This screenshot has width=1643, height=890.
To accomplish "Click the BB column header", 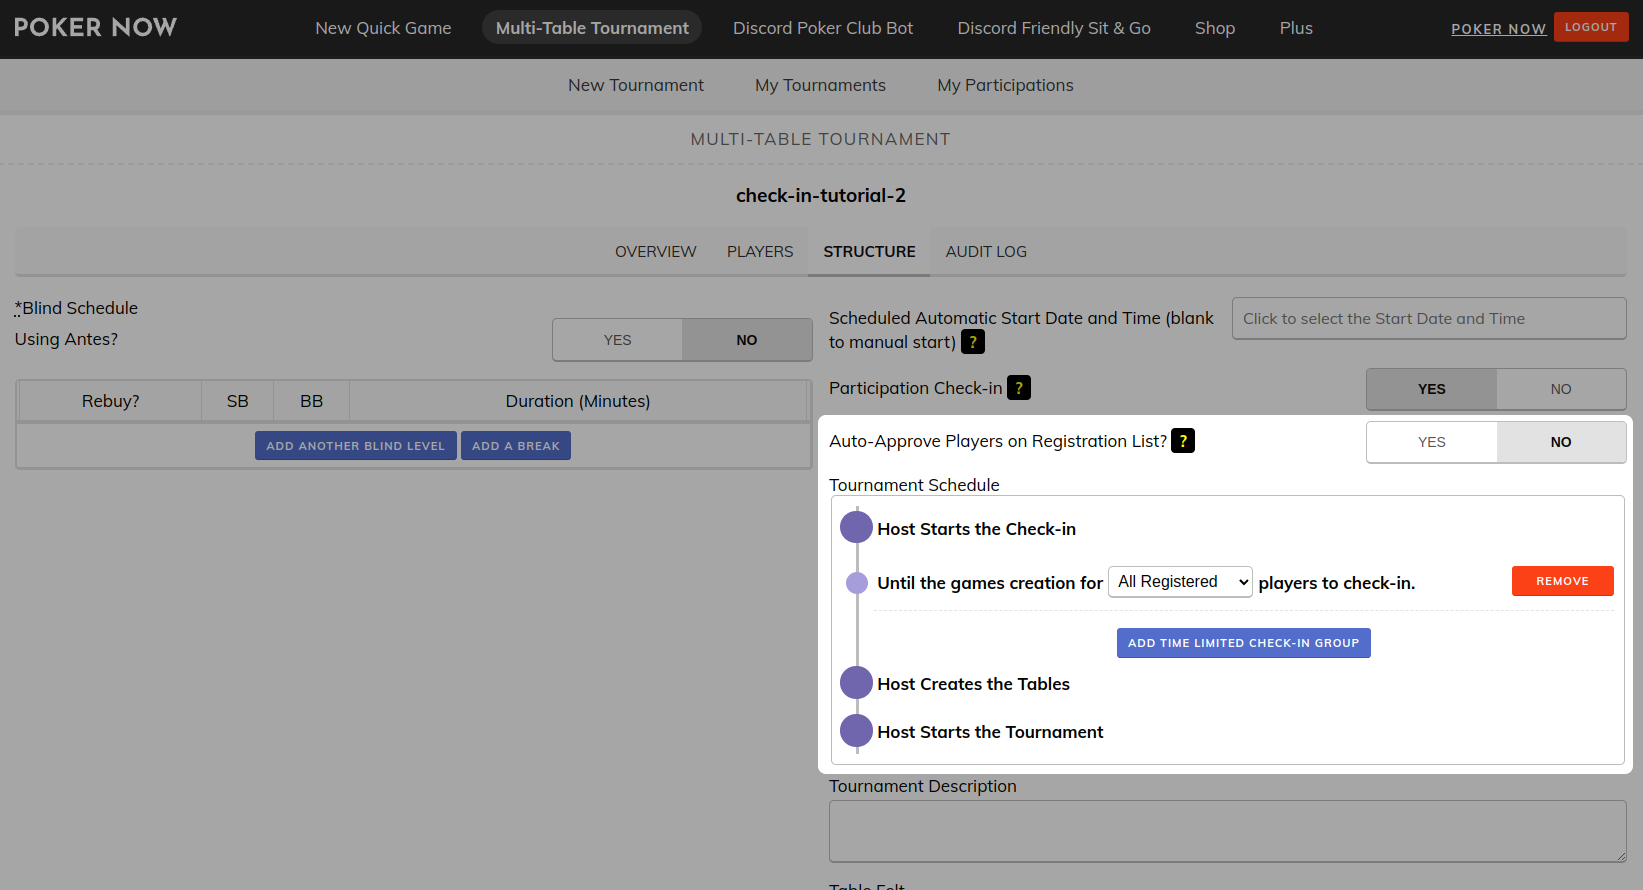I will coord(311,401).
